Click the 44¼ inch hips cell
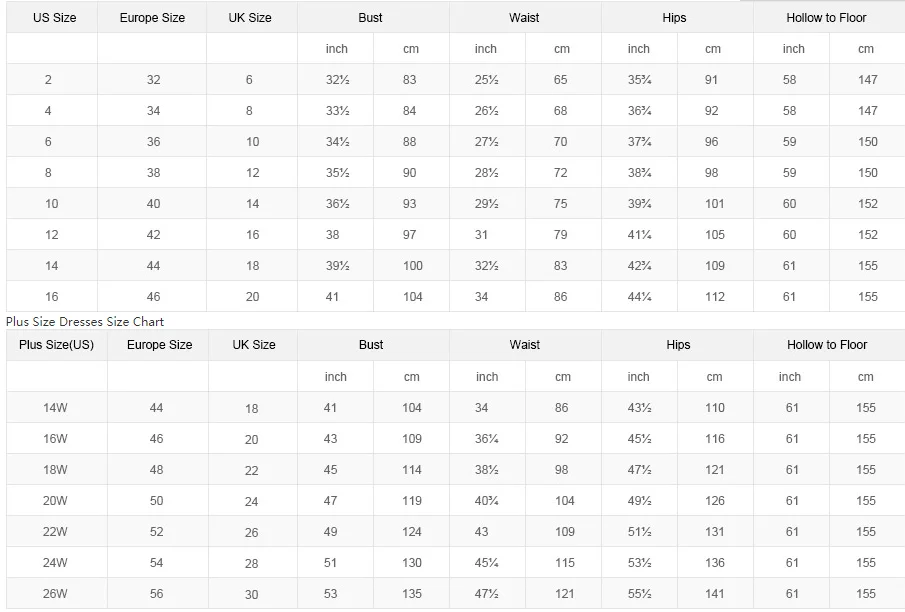Screen dimensions: 905x612 [x=639, y=297]
